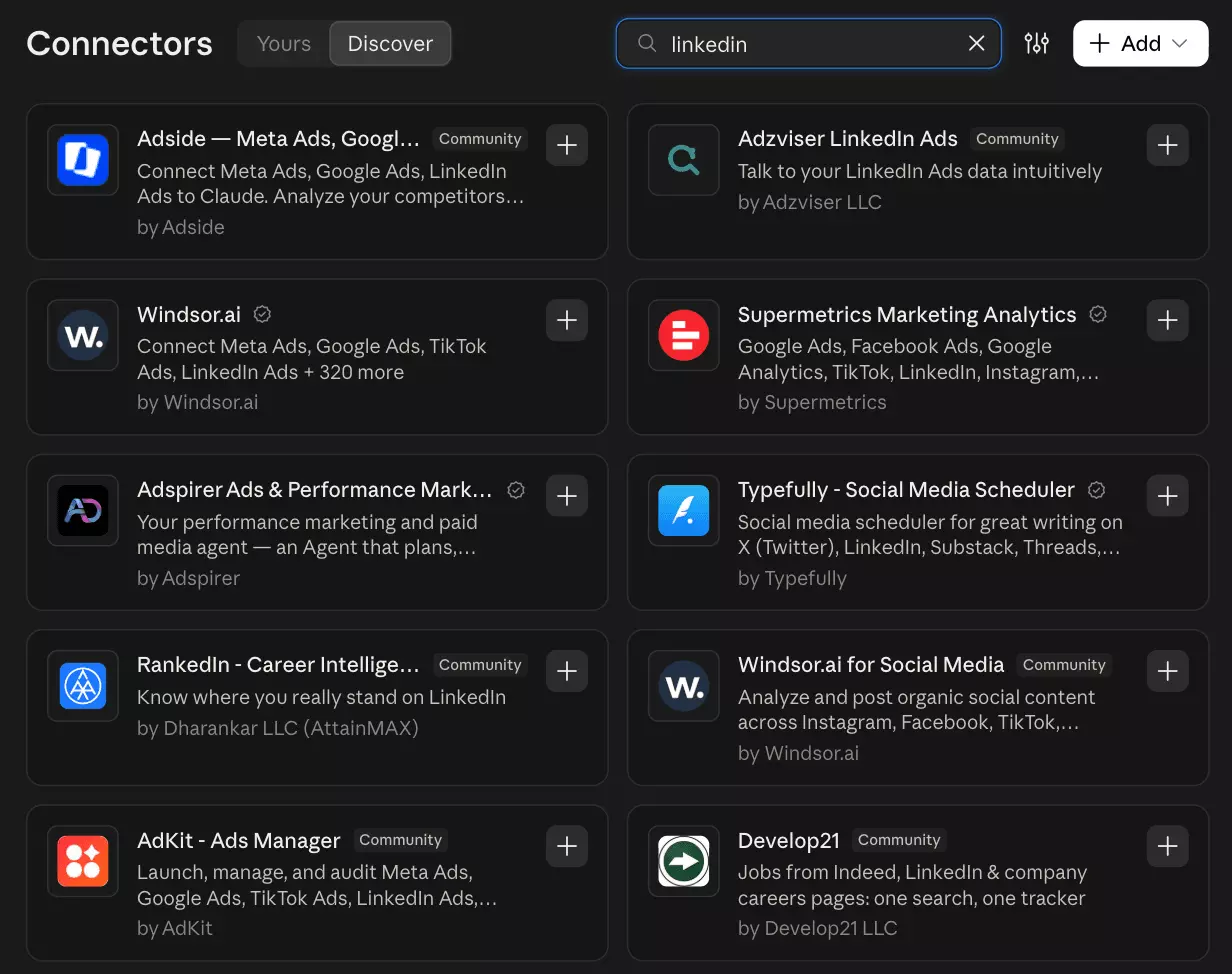Open Typefully - Social Media Scheduler title
The height and width of the screenshot is (974, 1232).
(906, 490)
